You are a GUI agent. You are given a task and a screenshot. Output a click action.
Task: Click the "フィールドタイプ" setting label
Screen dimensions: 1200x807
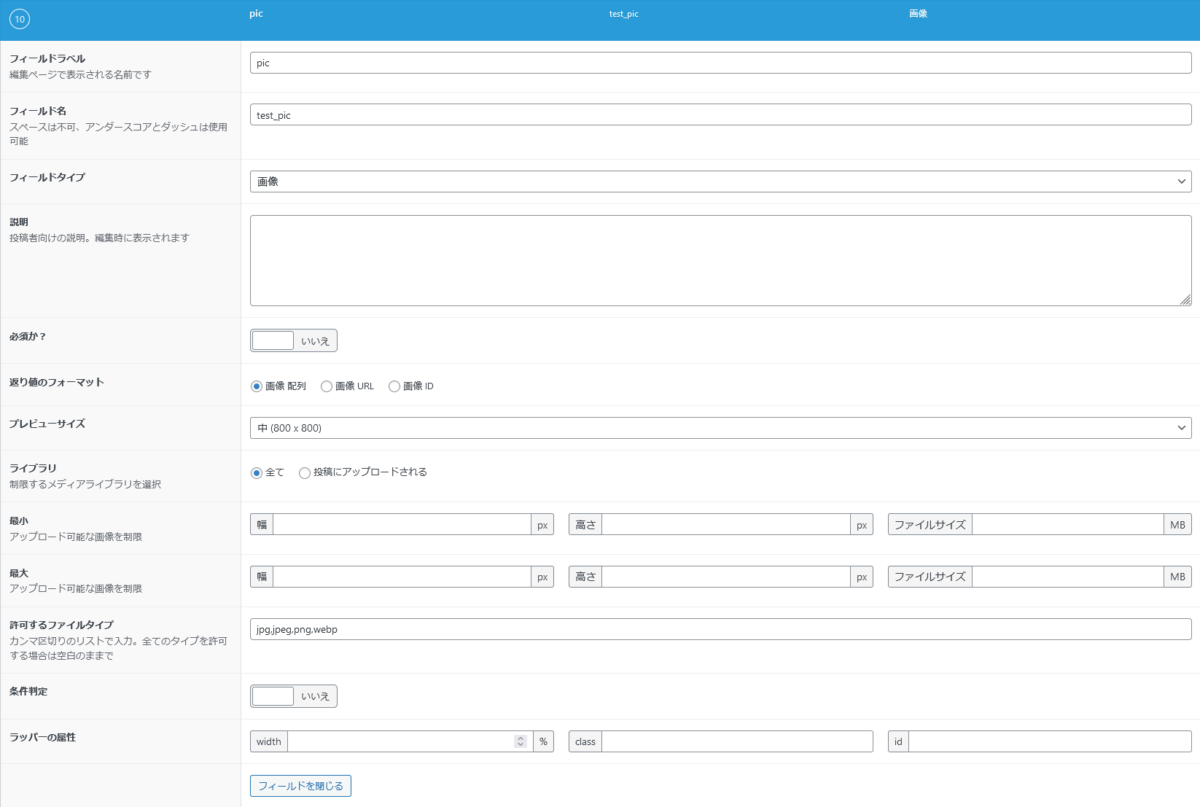coord(47,177)
